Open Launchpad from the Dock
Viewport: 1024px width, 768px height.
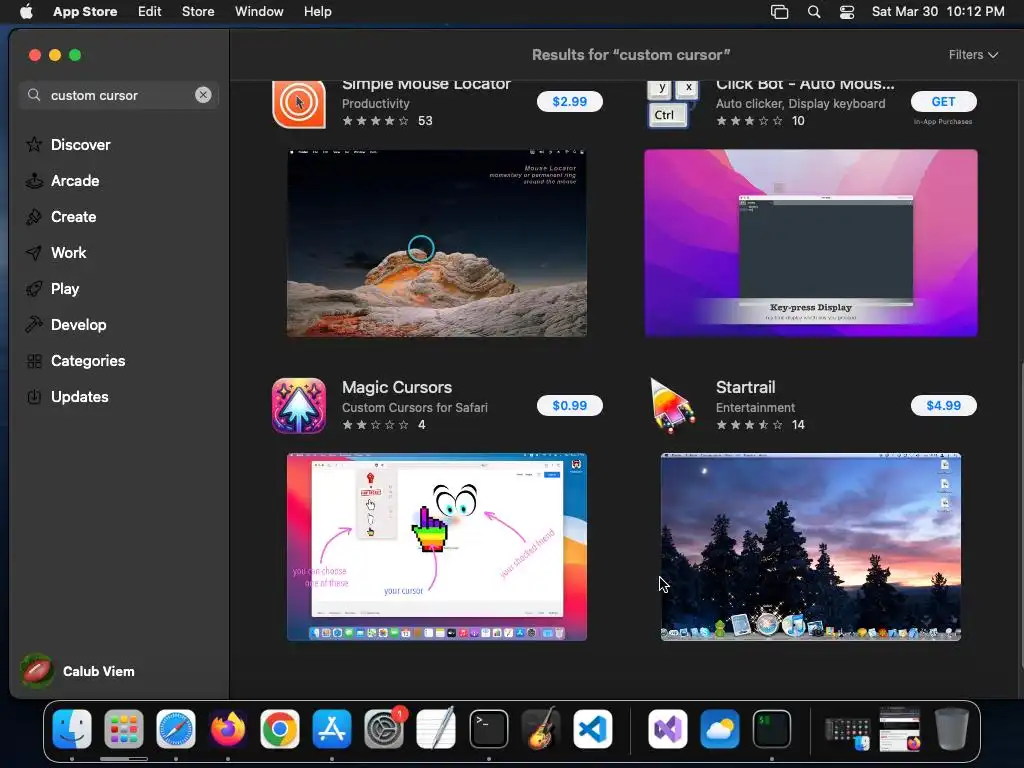point(123,729)
